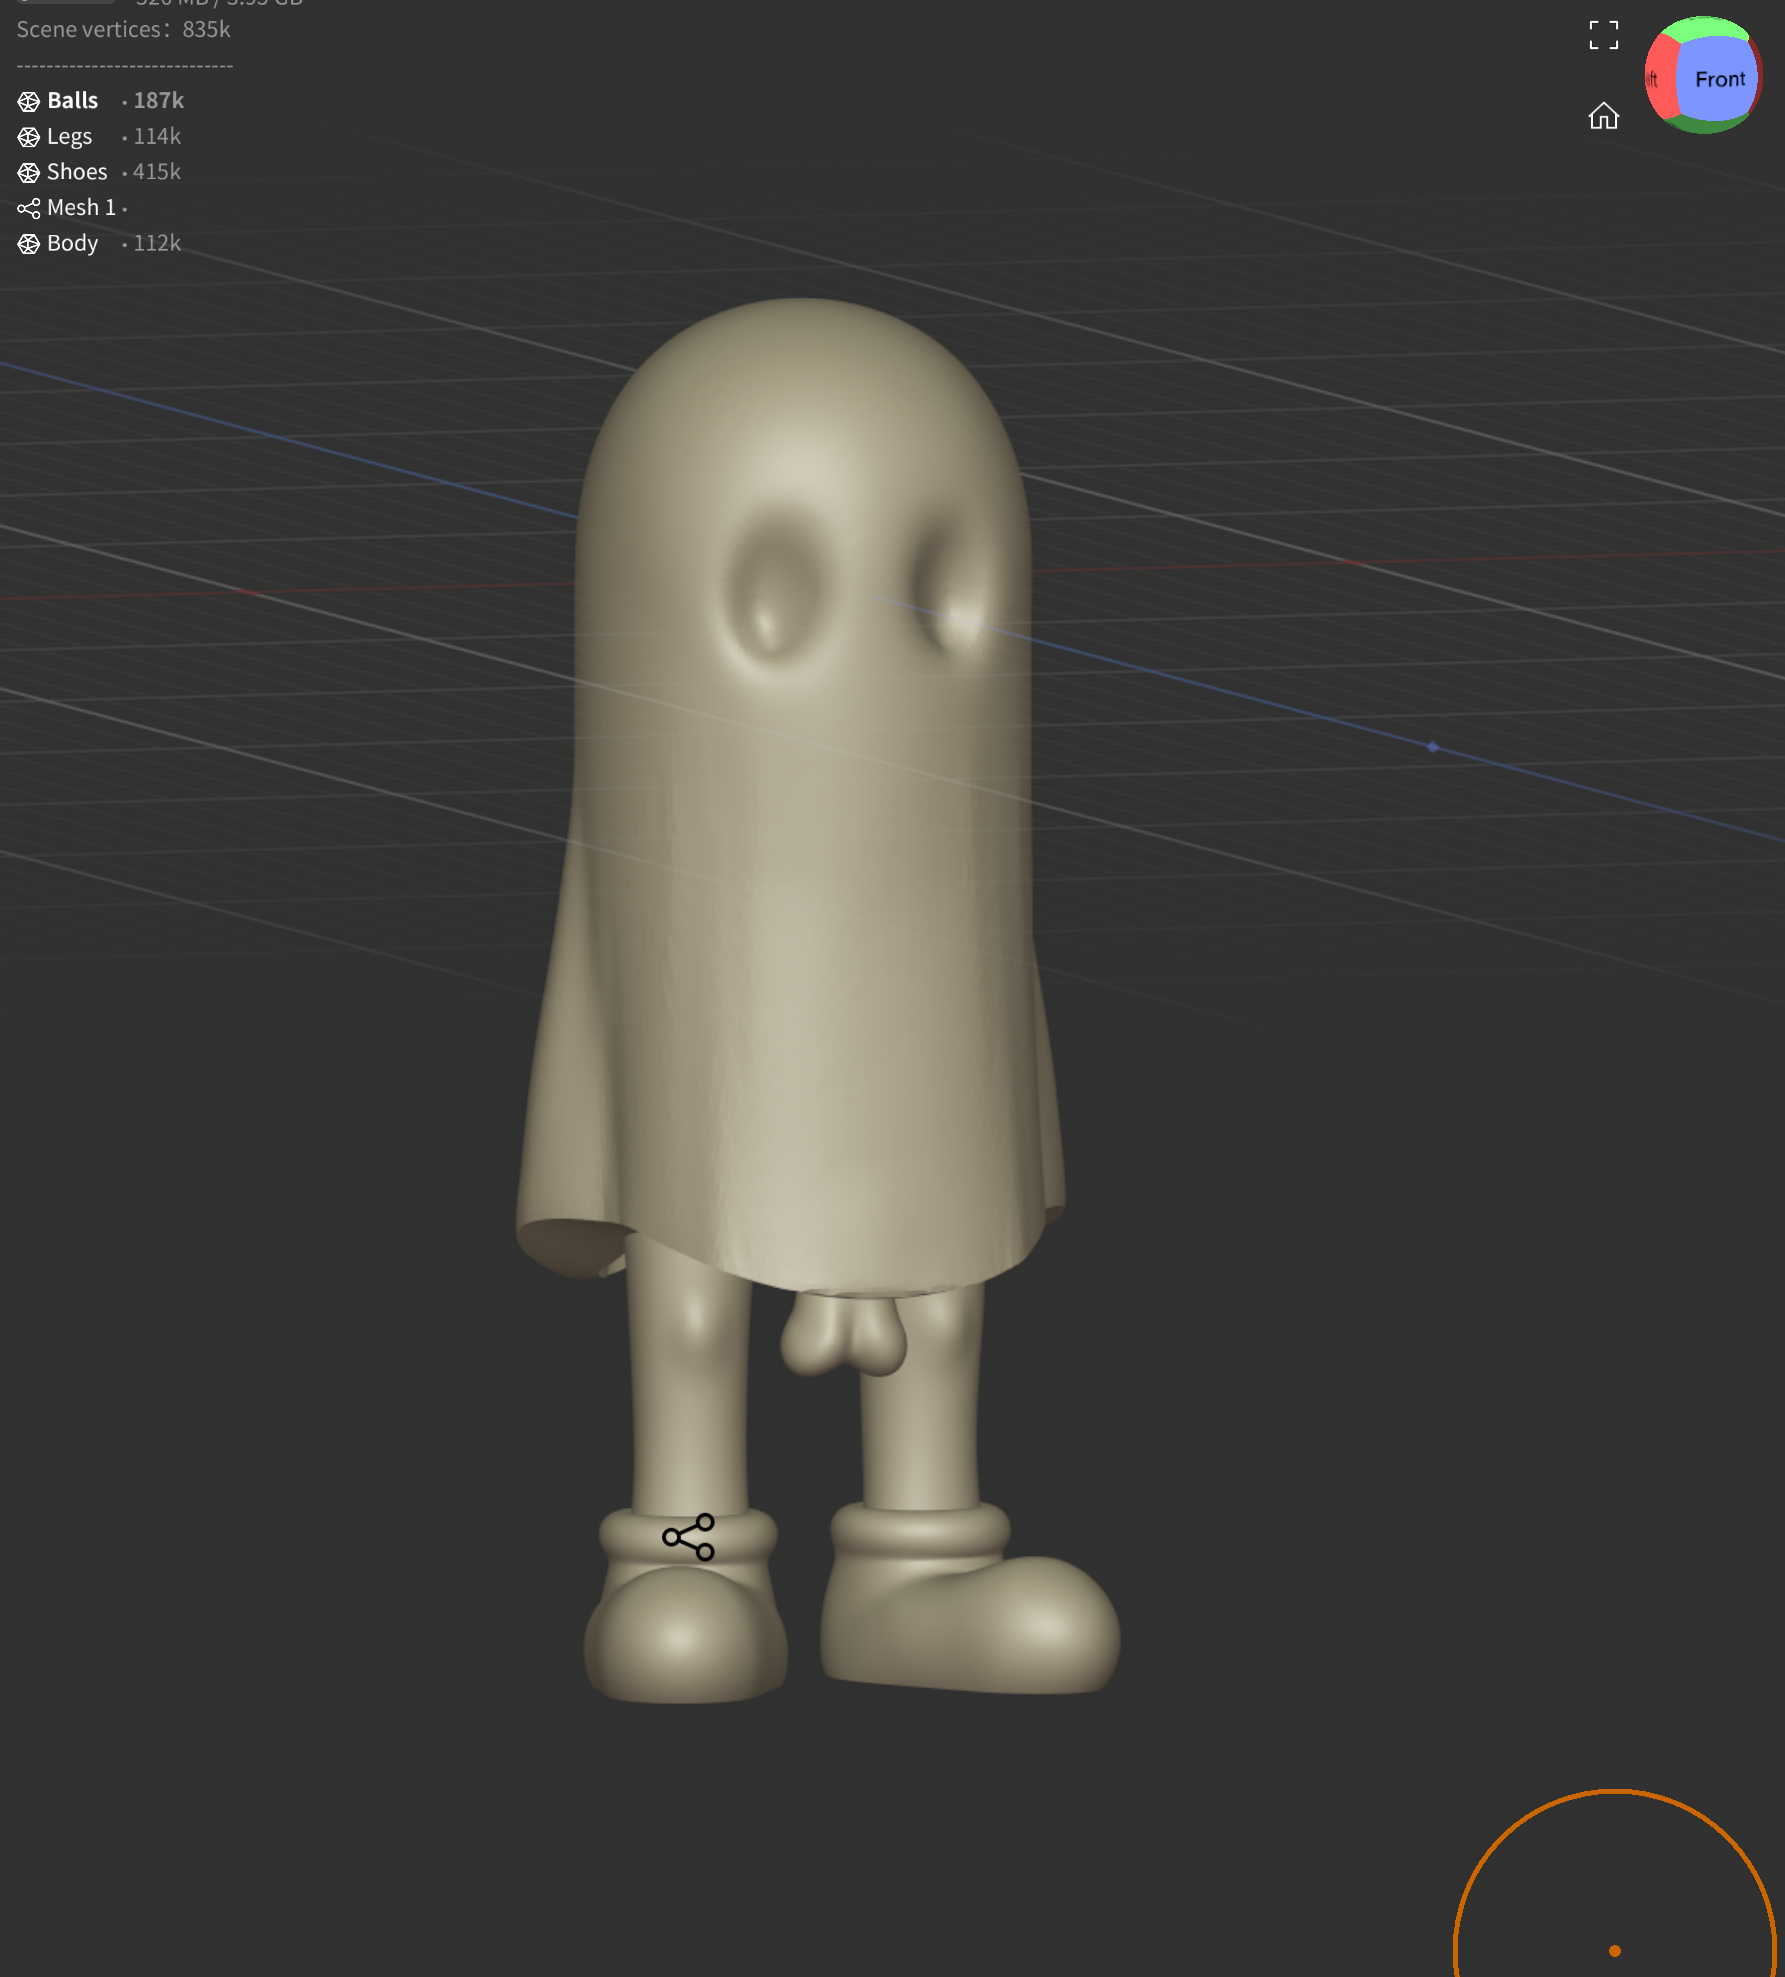Click the Scene vertices 835k readout
The image size is (1785, 1977).
[123, 30]
